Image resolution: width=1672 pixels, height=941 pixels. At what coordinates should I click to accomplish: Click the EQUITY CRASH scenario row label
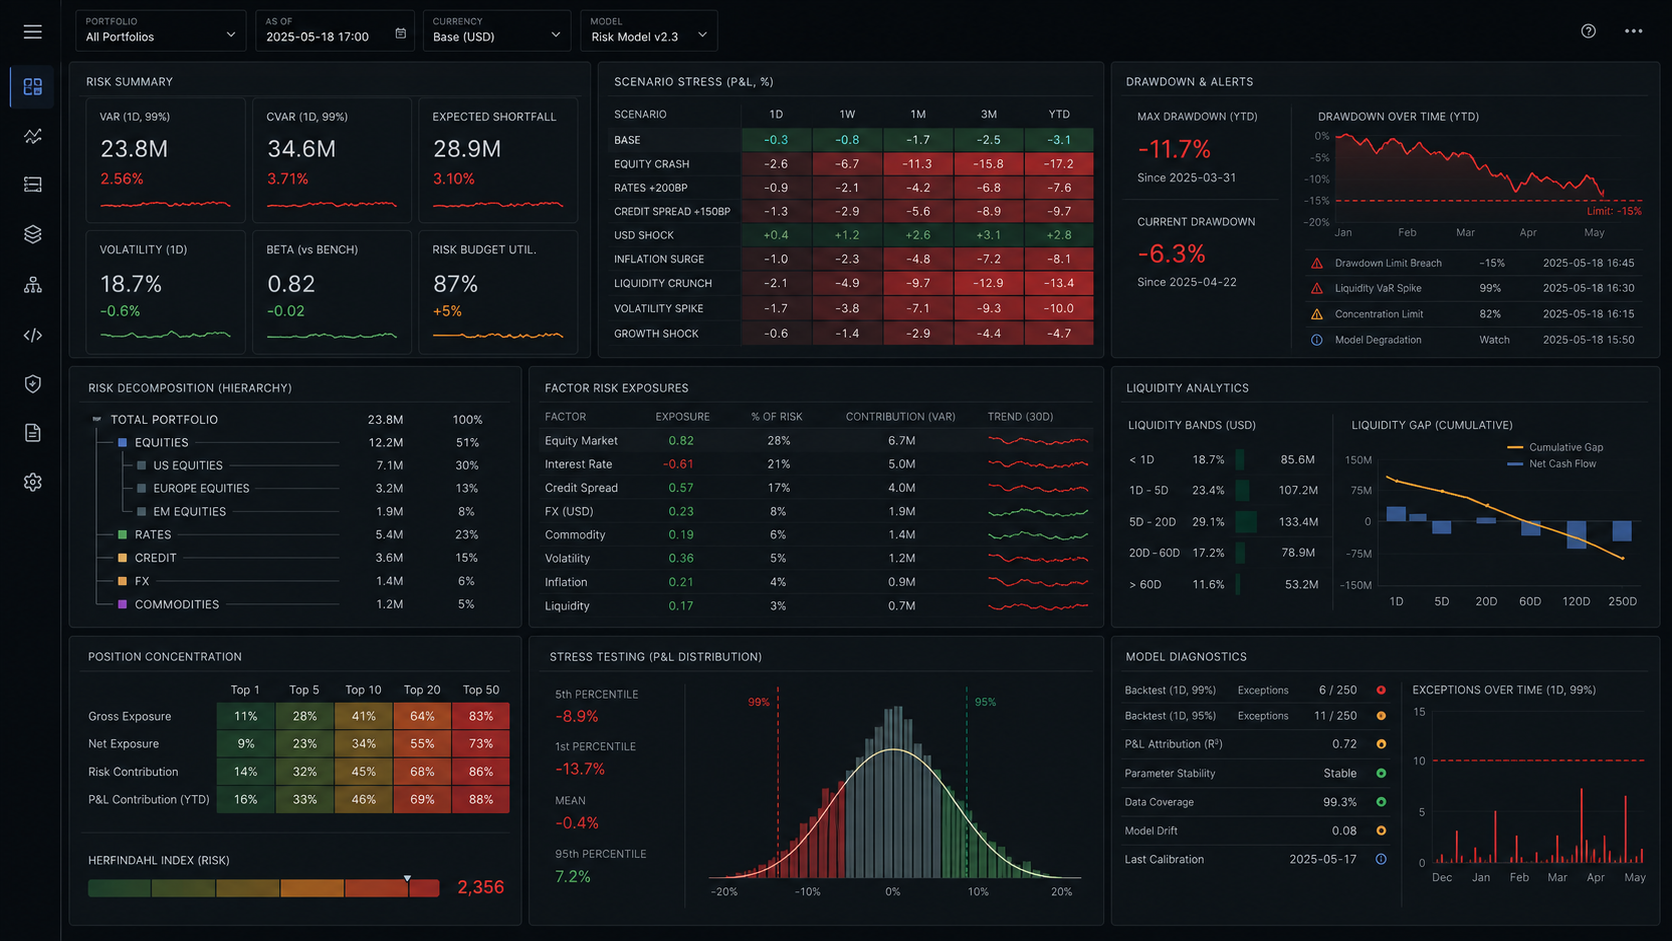tap(651, 164)
